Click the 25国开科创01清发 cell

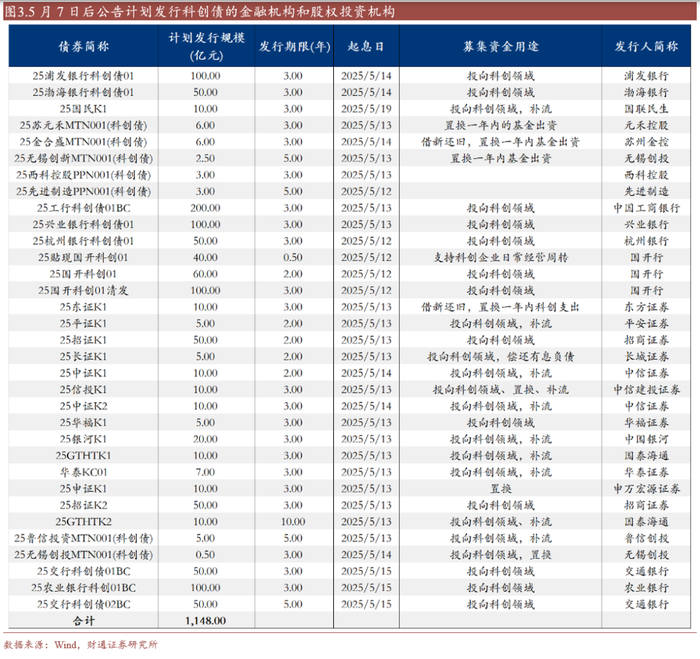coord(83,291)
